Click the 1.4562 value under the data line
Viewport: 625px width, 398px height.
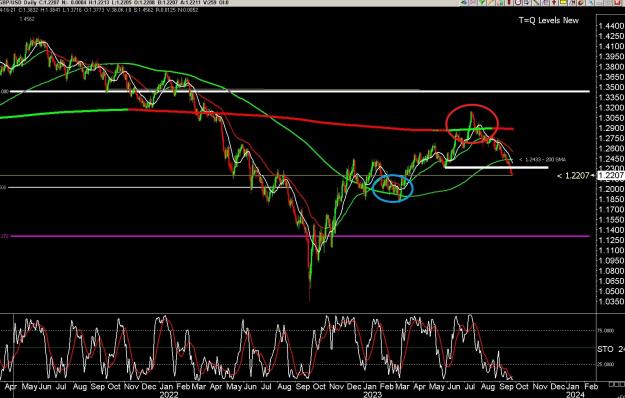(x=27, y=19)
